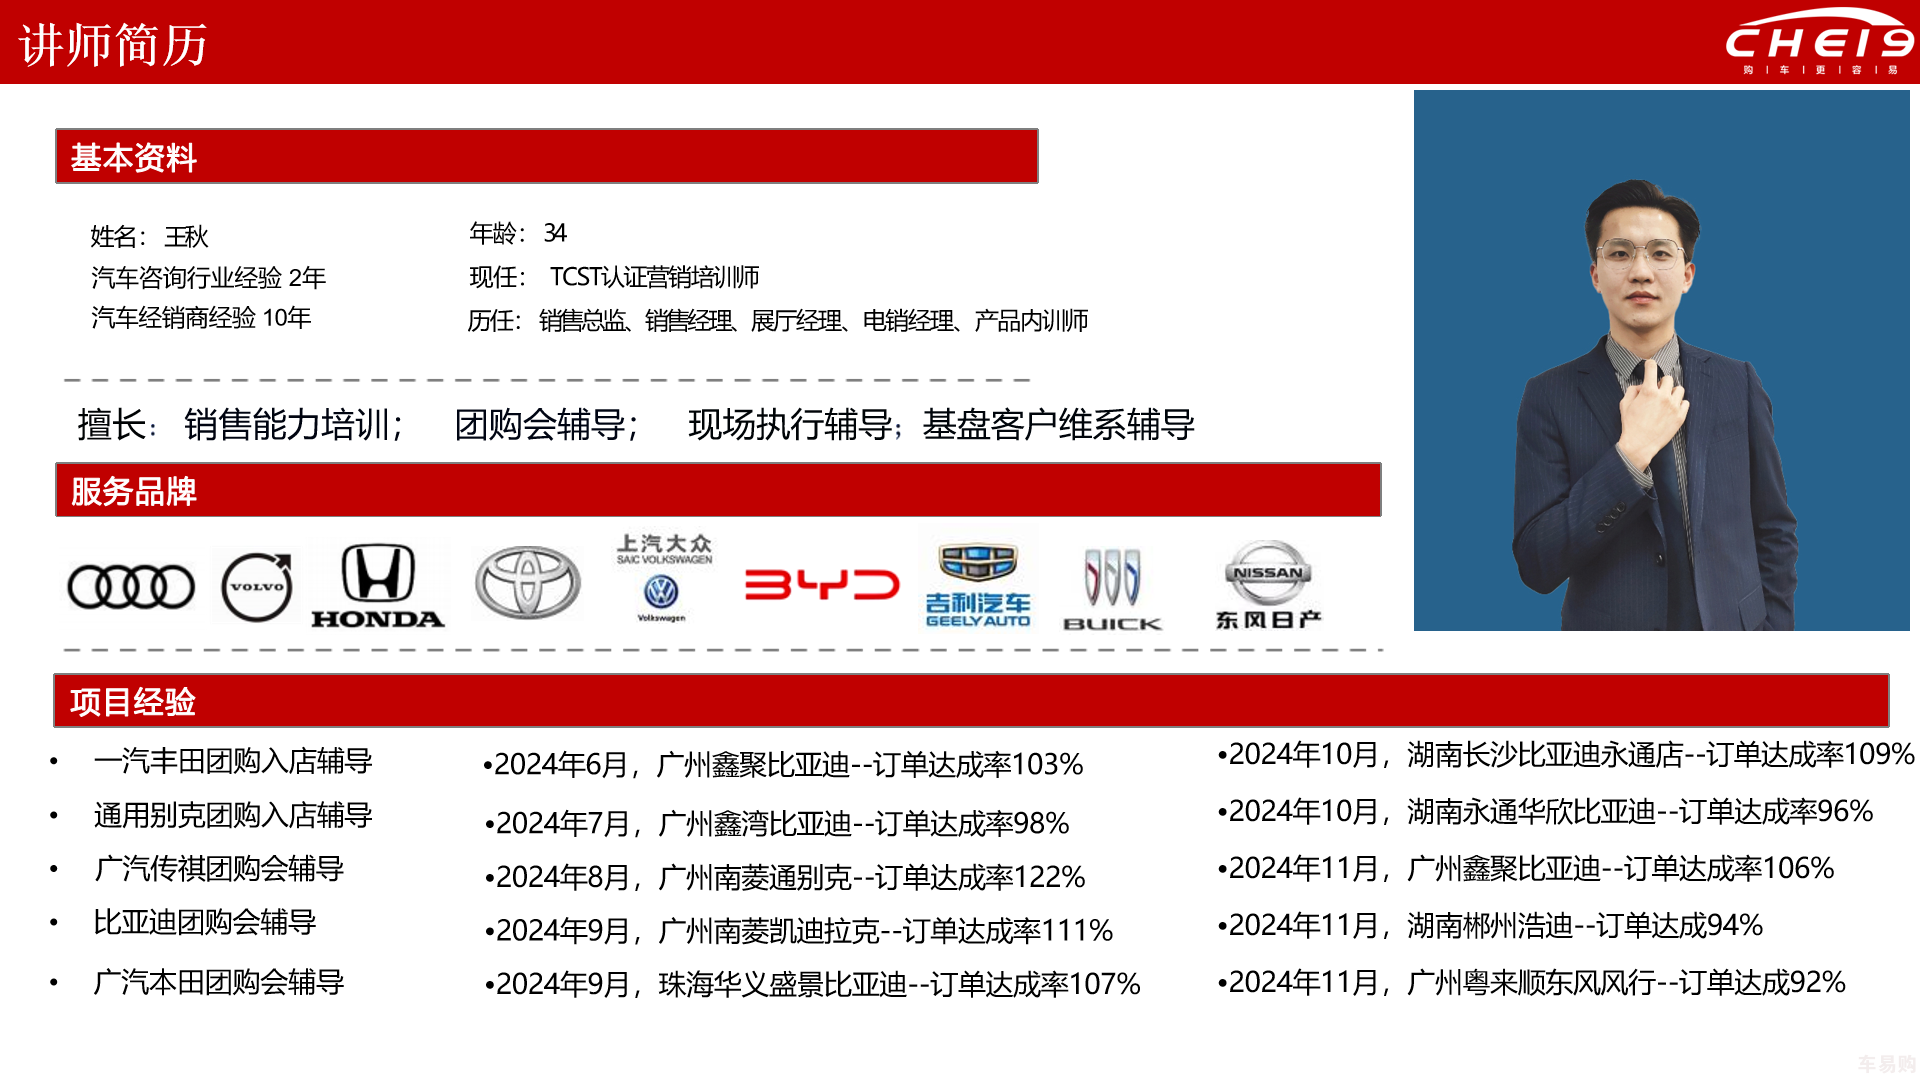Click the Audi four-rings logo

(x=131, y=586)
